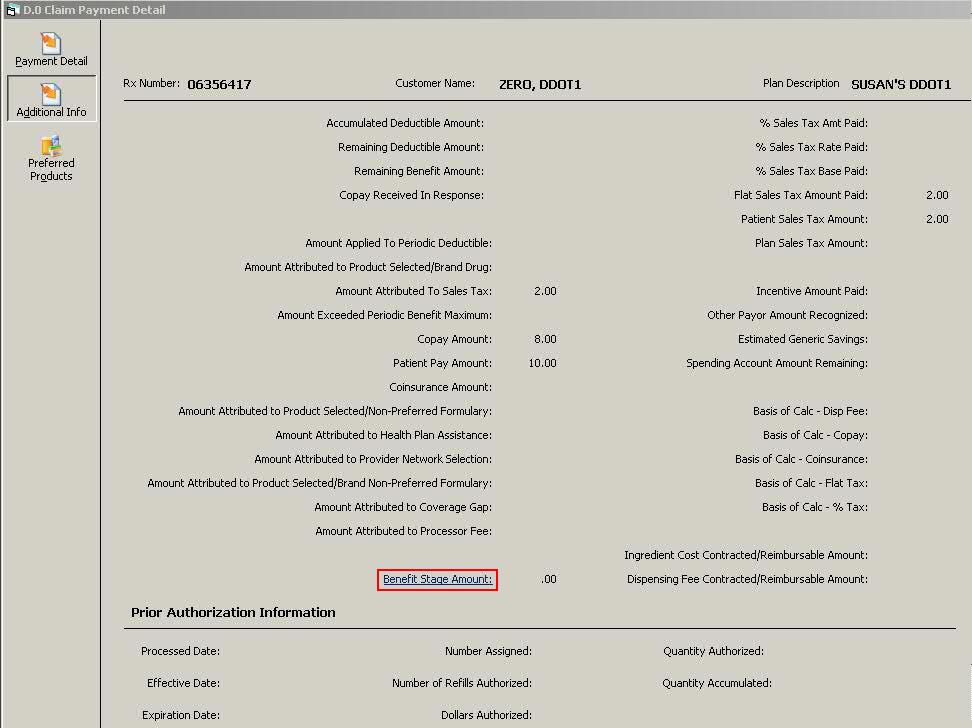Click the window title bar icon
Screen dimensions: 972x728
[x=11, y=10]
